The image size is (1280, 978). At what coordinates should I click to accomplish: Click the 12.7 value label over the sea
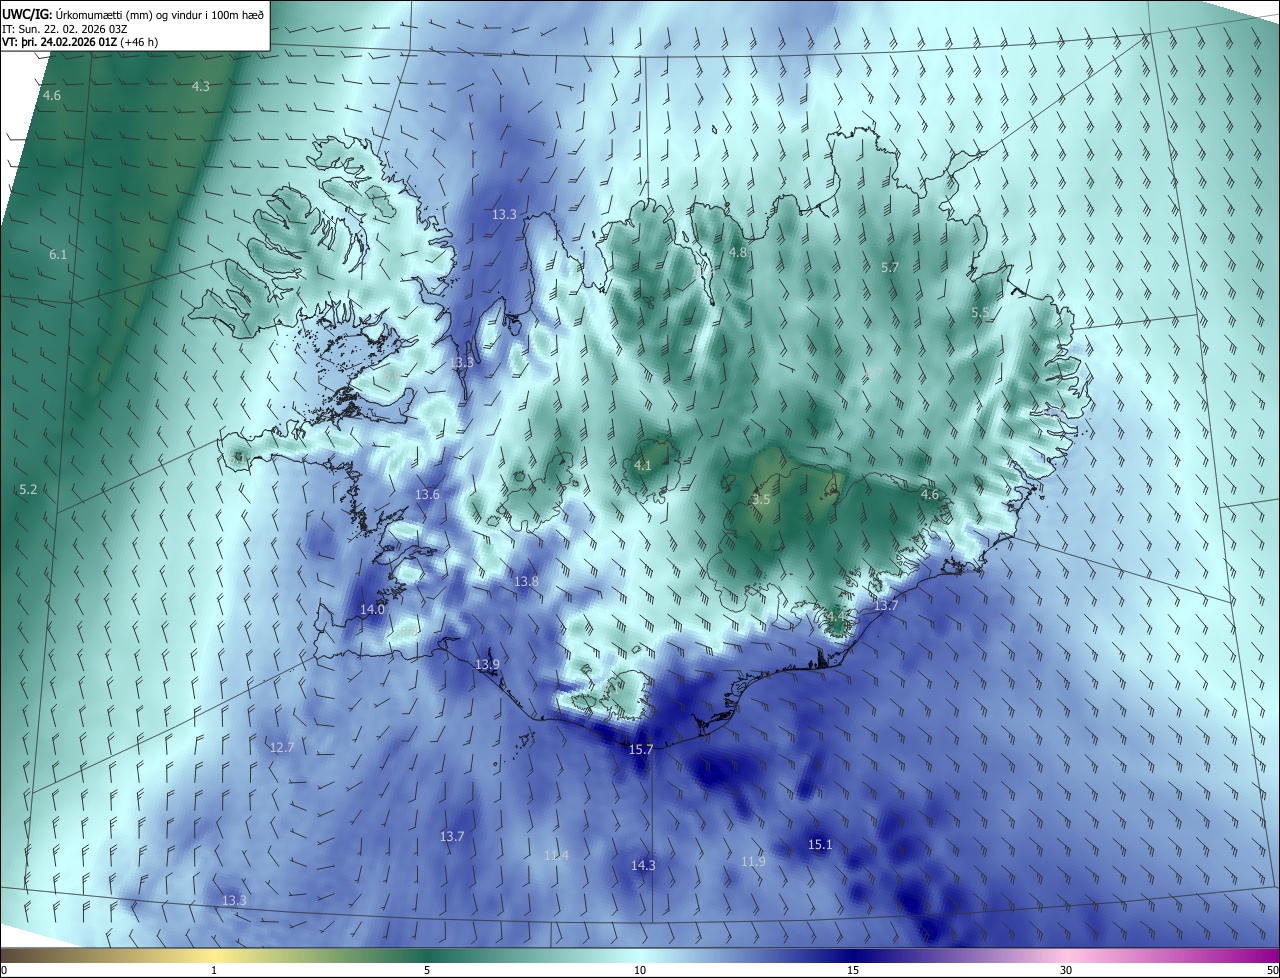(282, 748)
